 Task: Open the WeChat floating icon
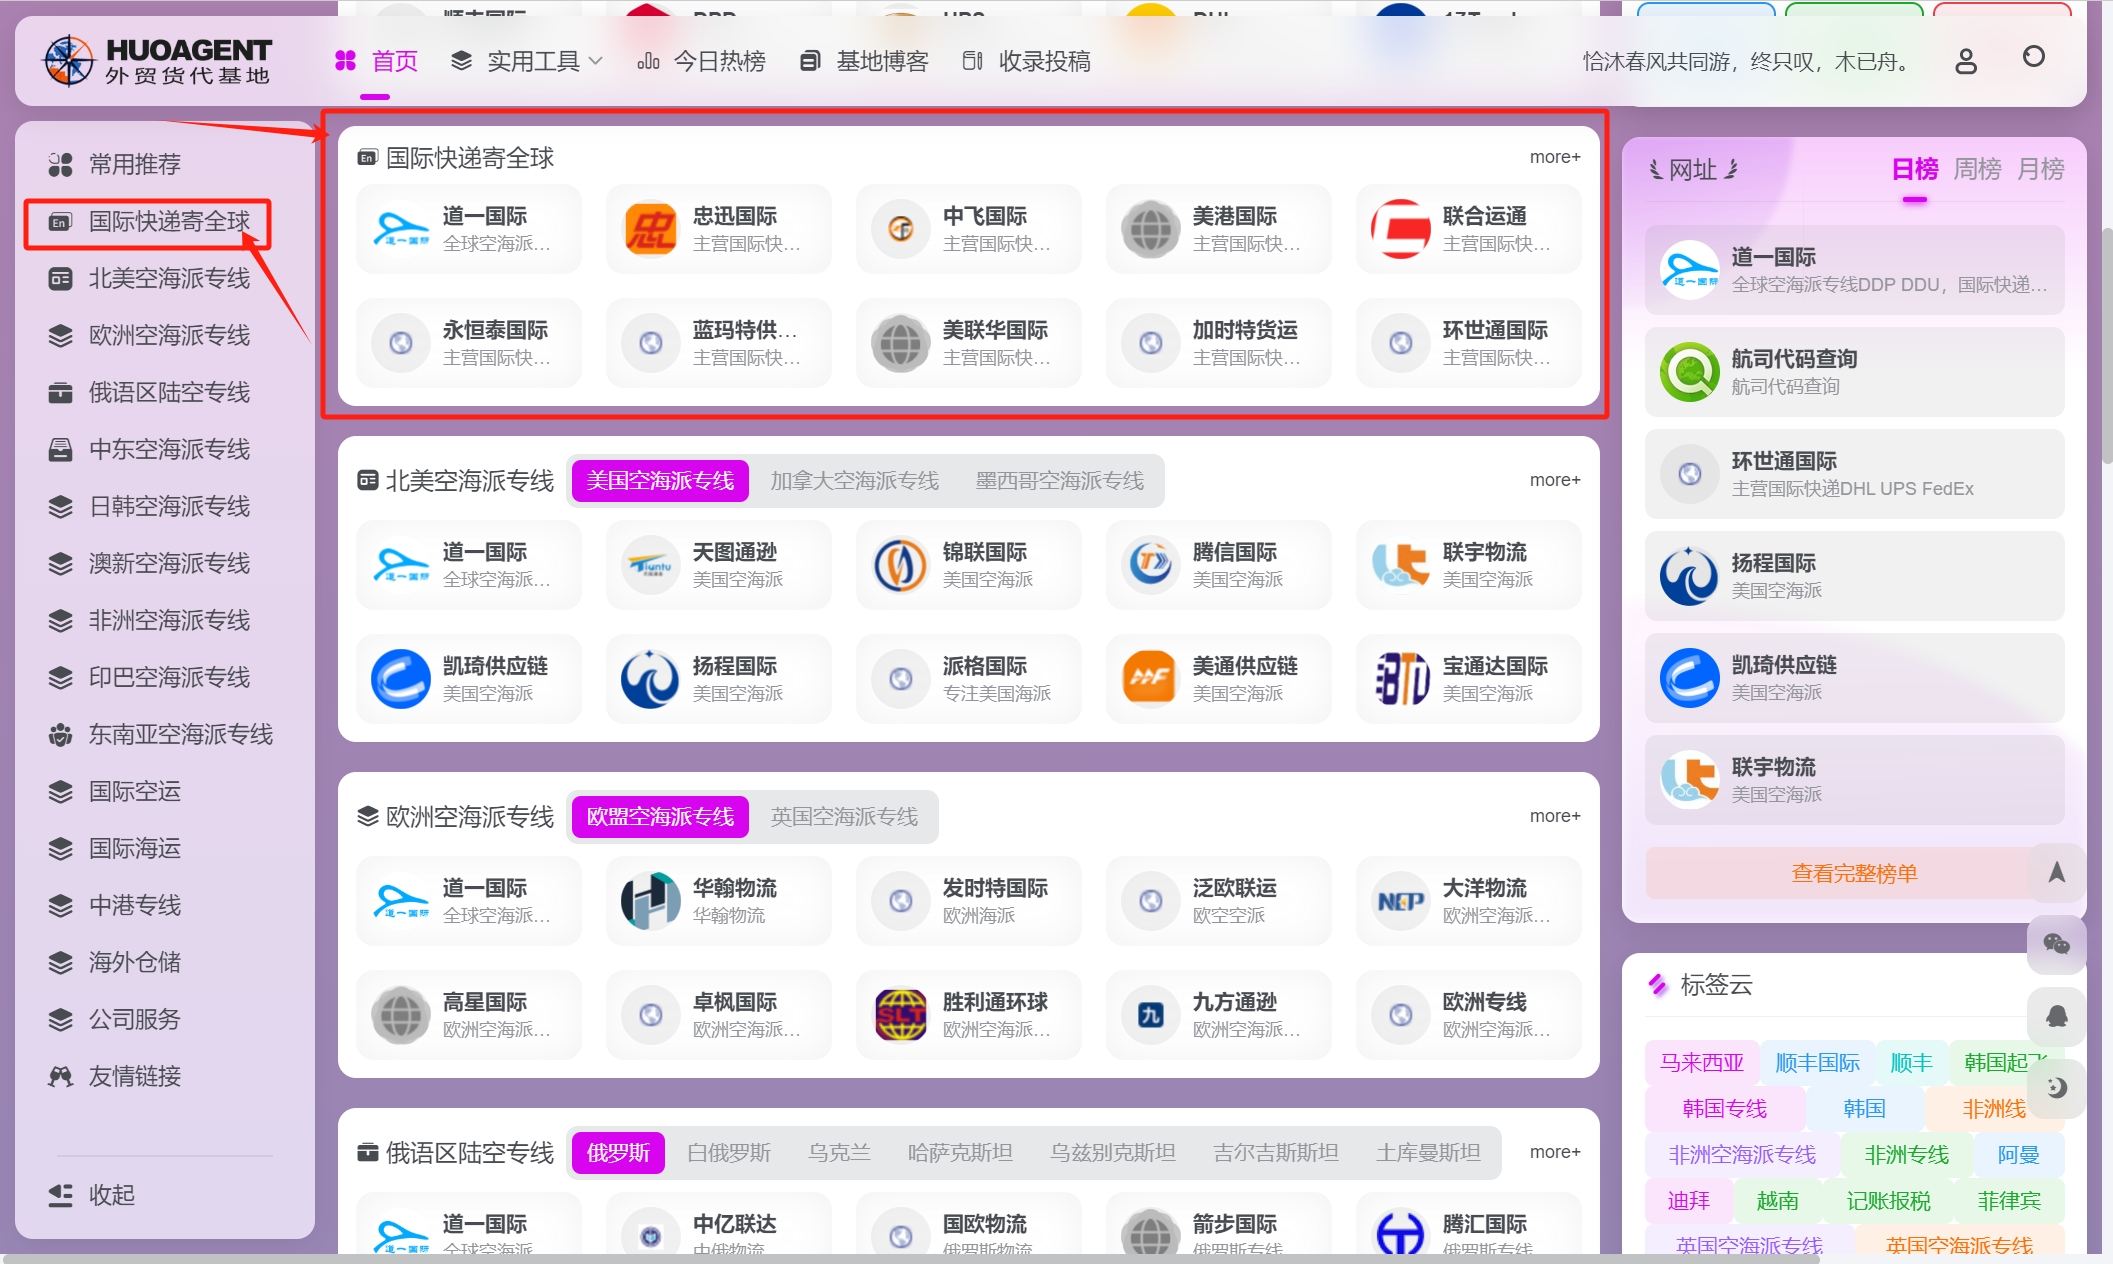[2056, 944]
